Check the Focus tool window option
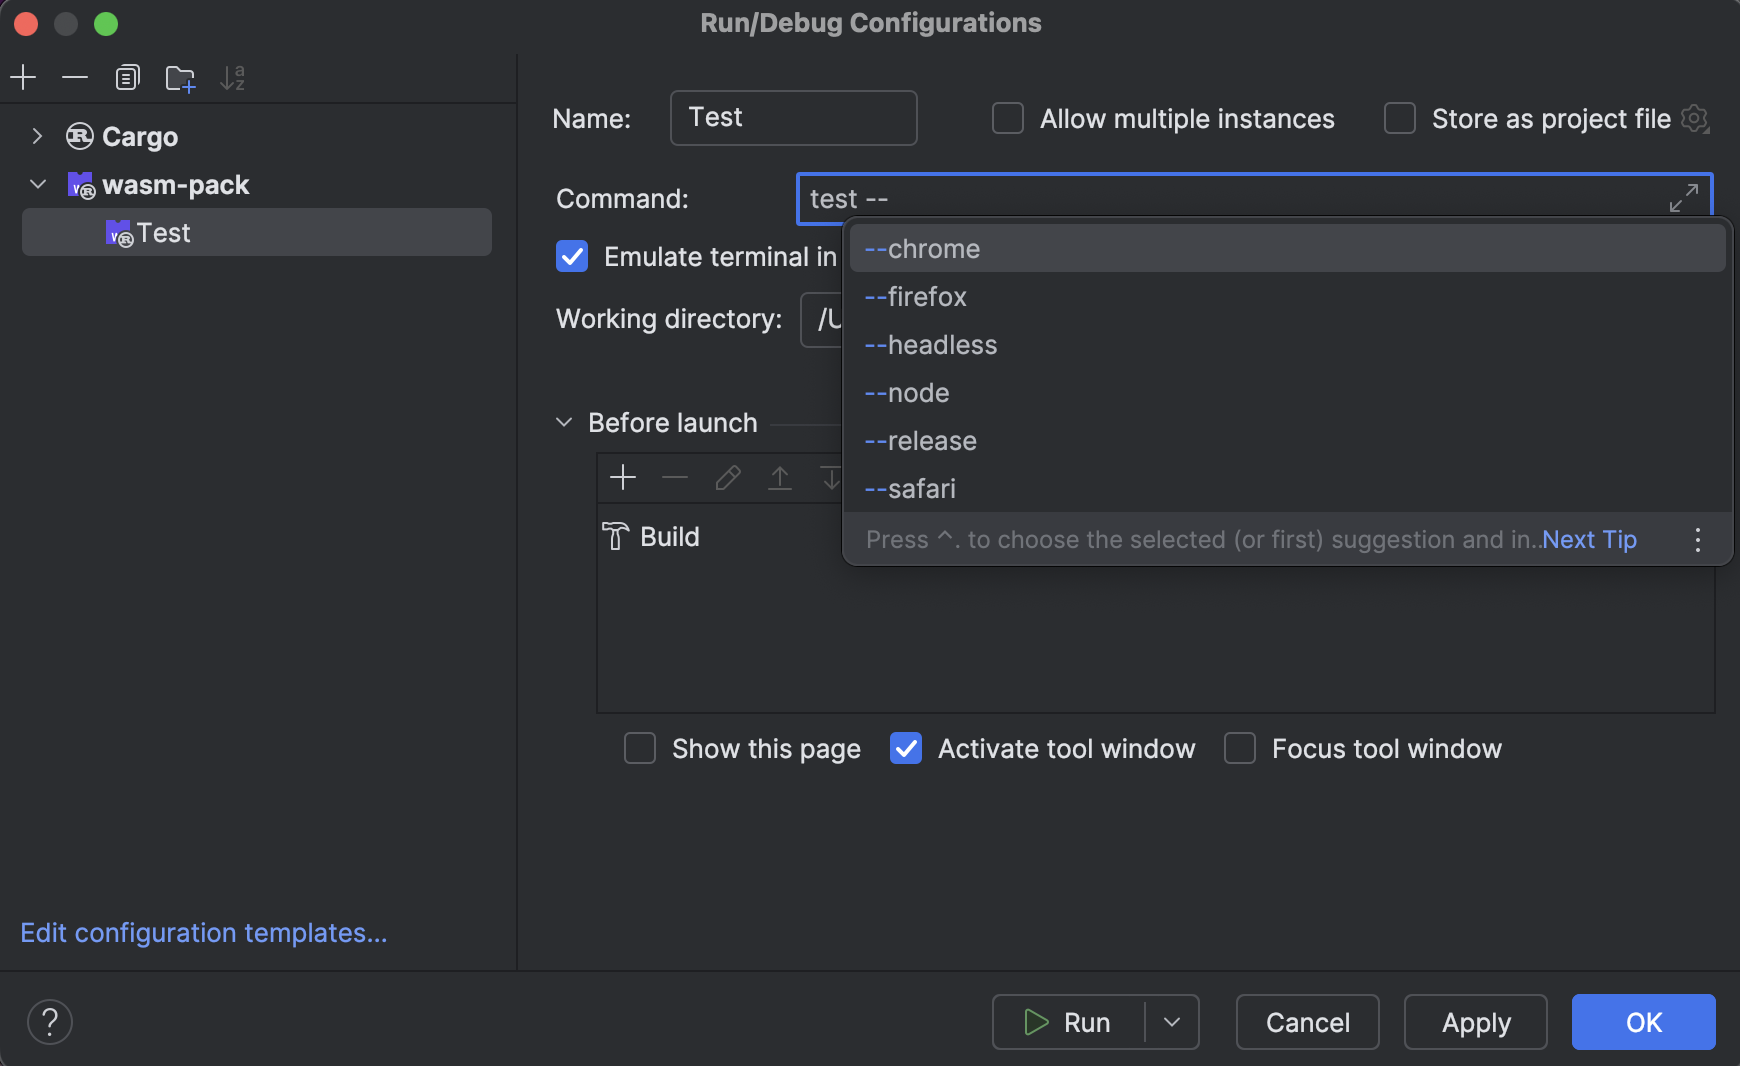Image resolution: width=1740 pixels, height=1066 pixels. pyautogui.click(x=1240, y=748)
